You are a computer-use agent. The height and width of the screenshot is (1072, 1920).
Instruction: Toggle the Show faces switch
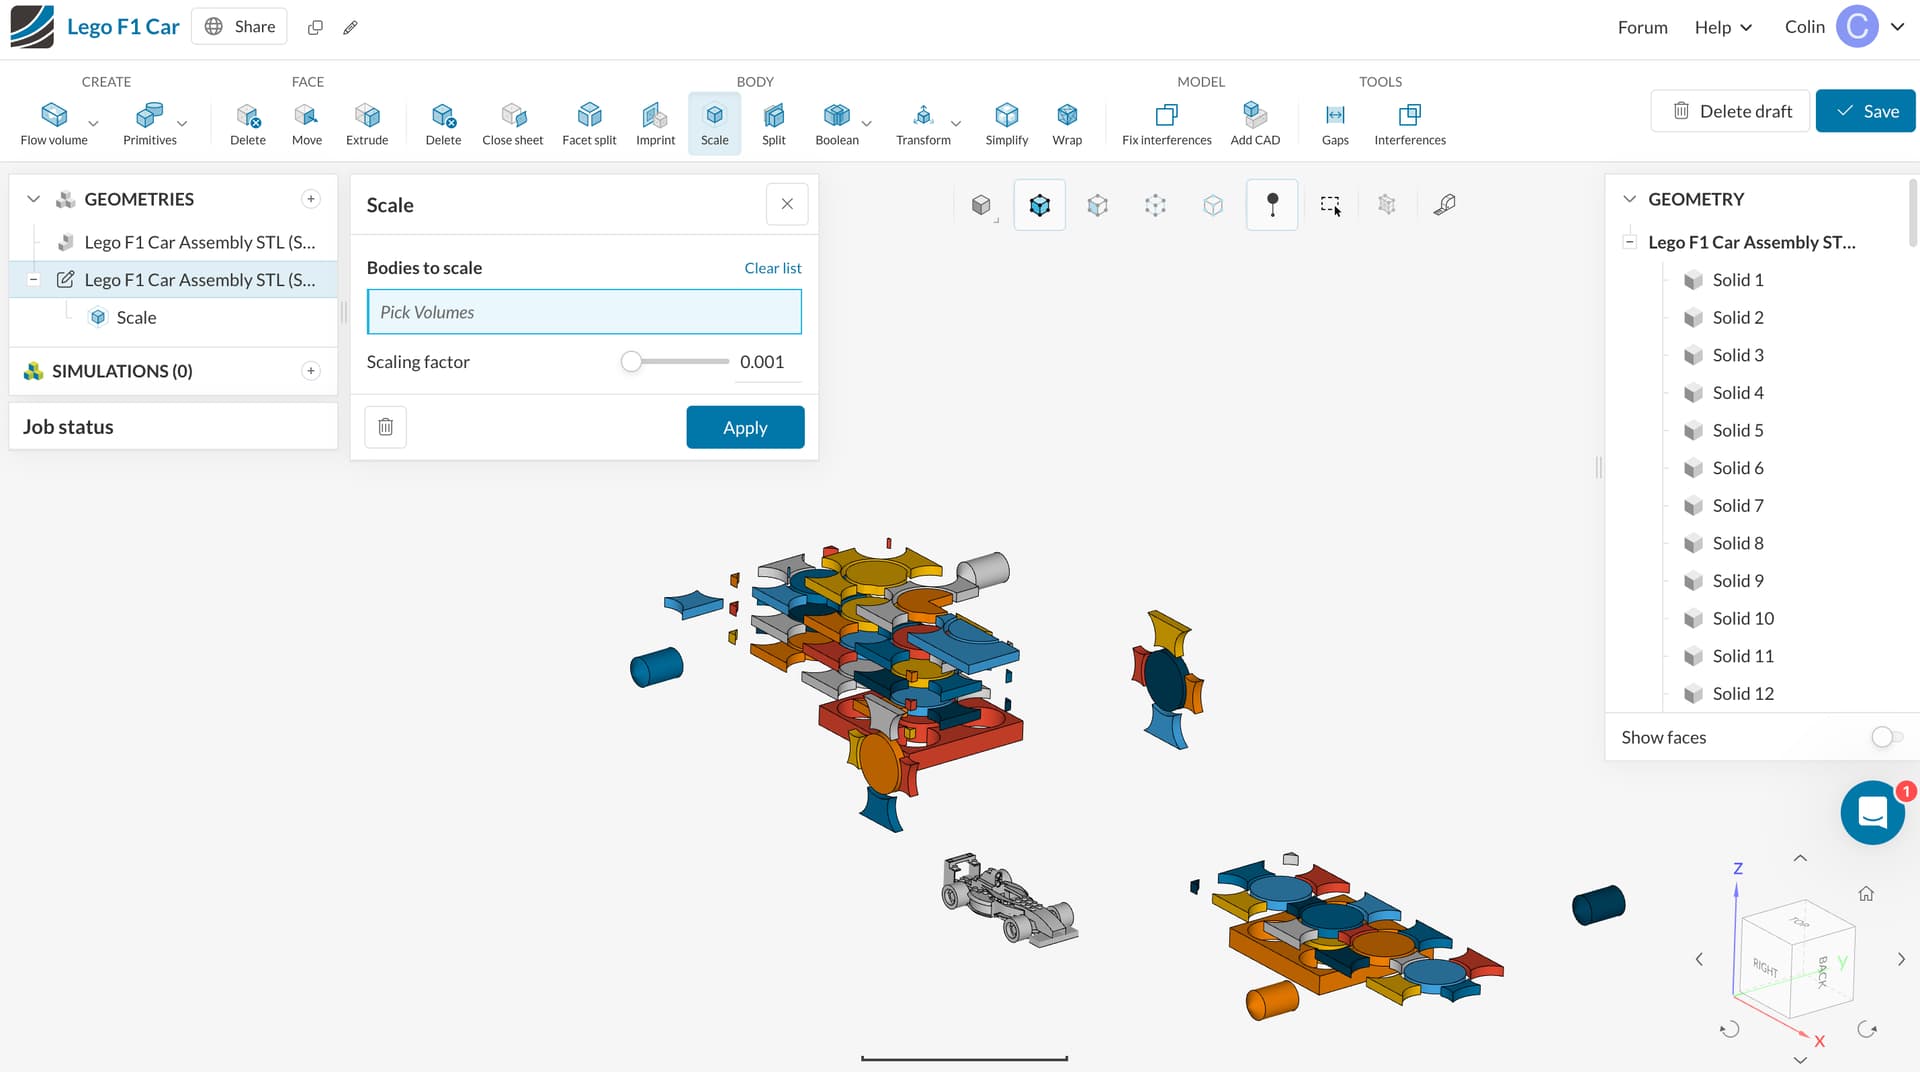[1886, 737]
